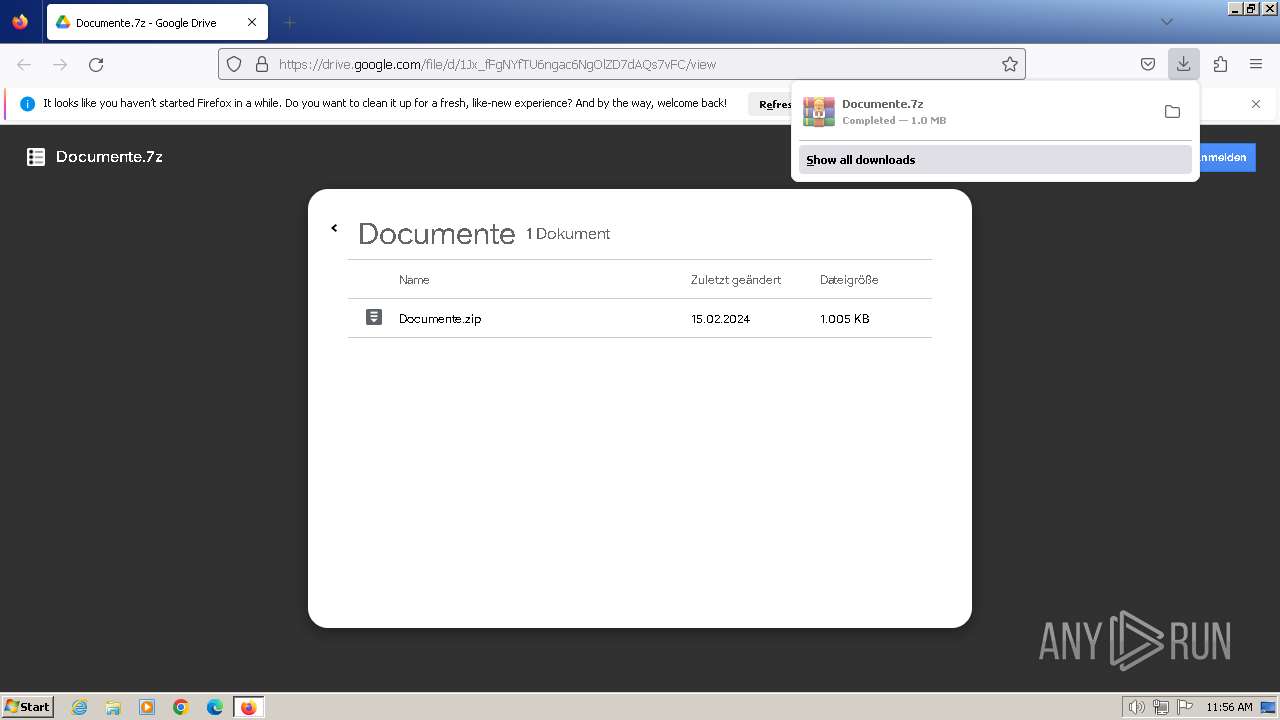
Task: Open the Save to Pocket icon
Action: pyautogui.click(x=1148, y=64)
